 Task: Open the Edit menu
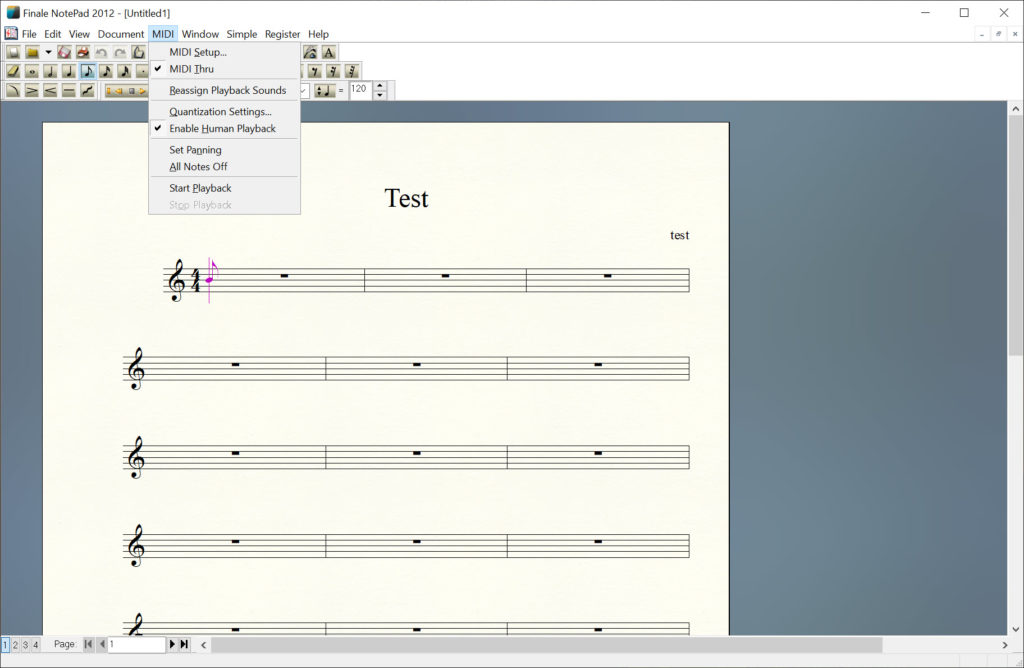(52, 34)
